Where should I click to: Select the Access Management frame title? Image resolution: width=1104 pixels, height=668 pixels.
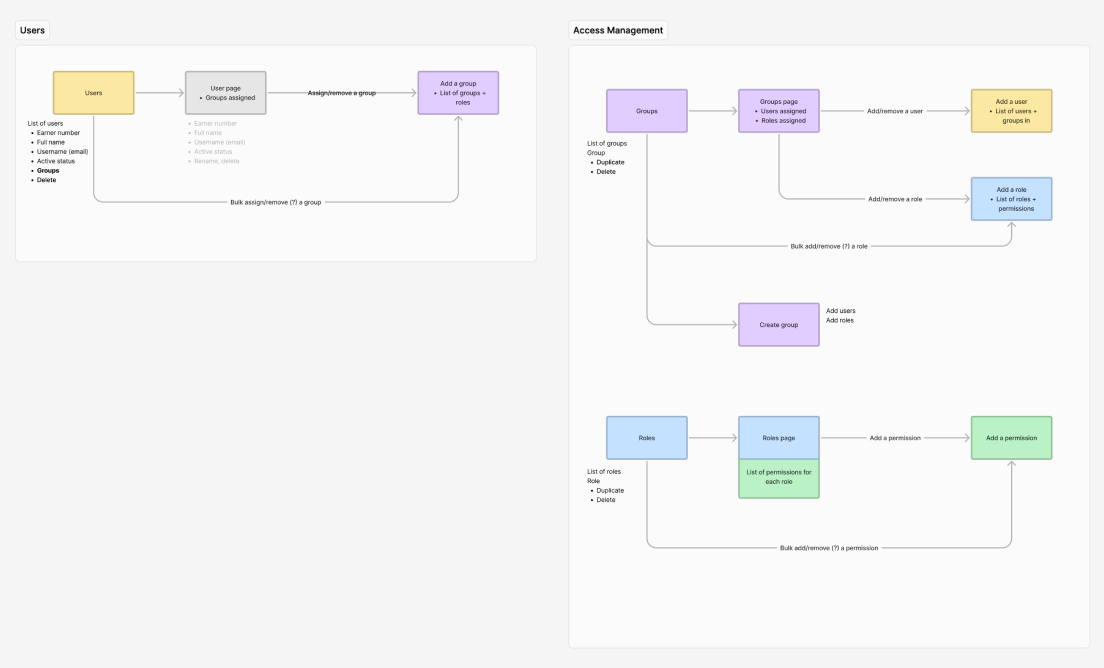click(x=617, y=30)
